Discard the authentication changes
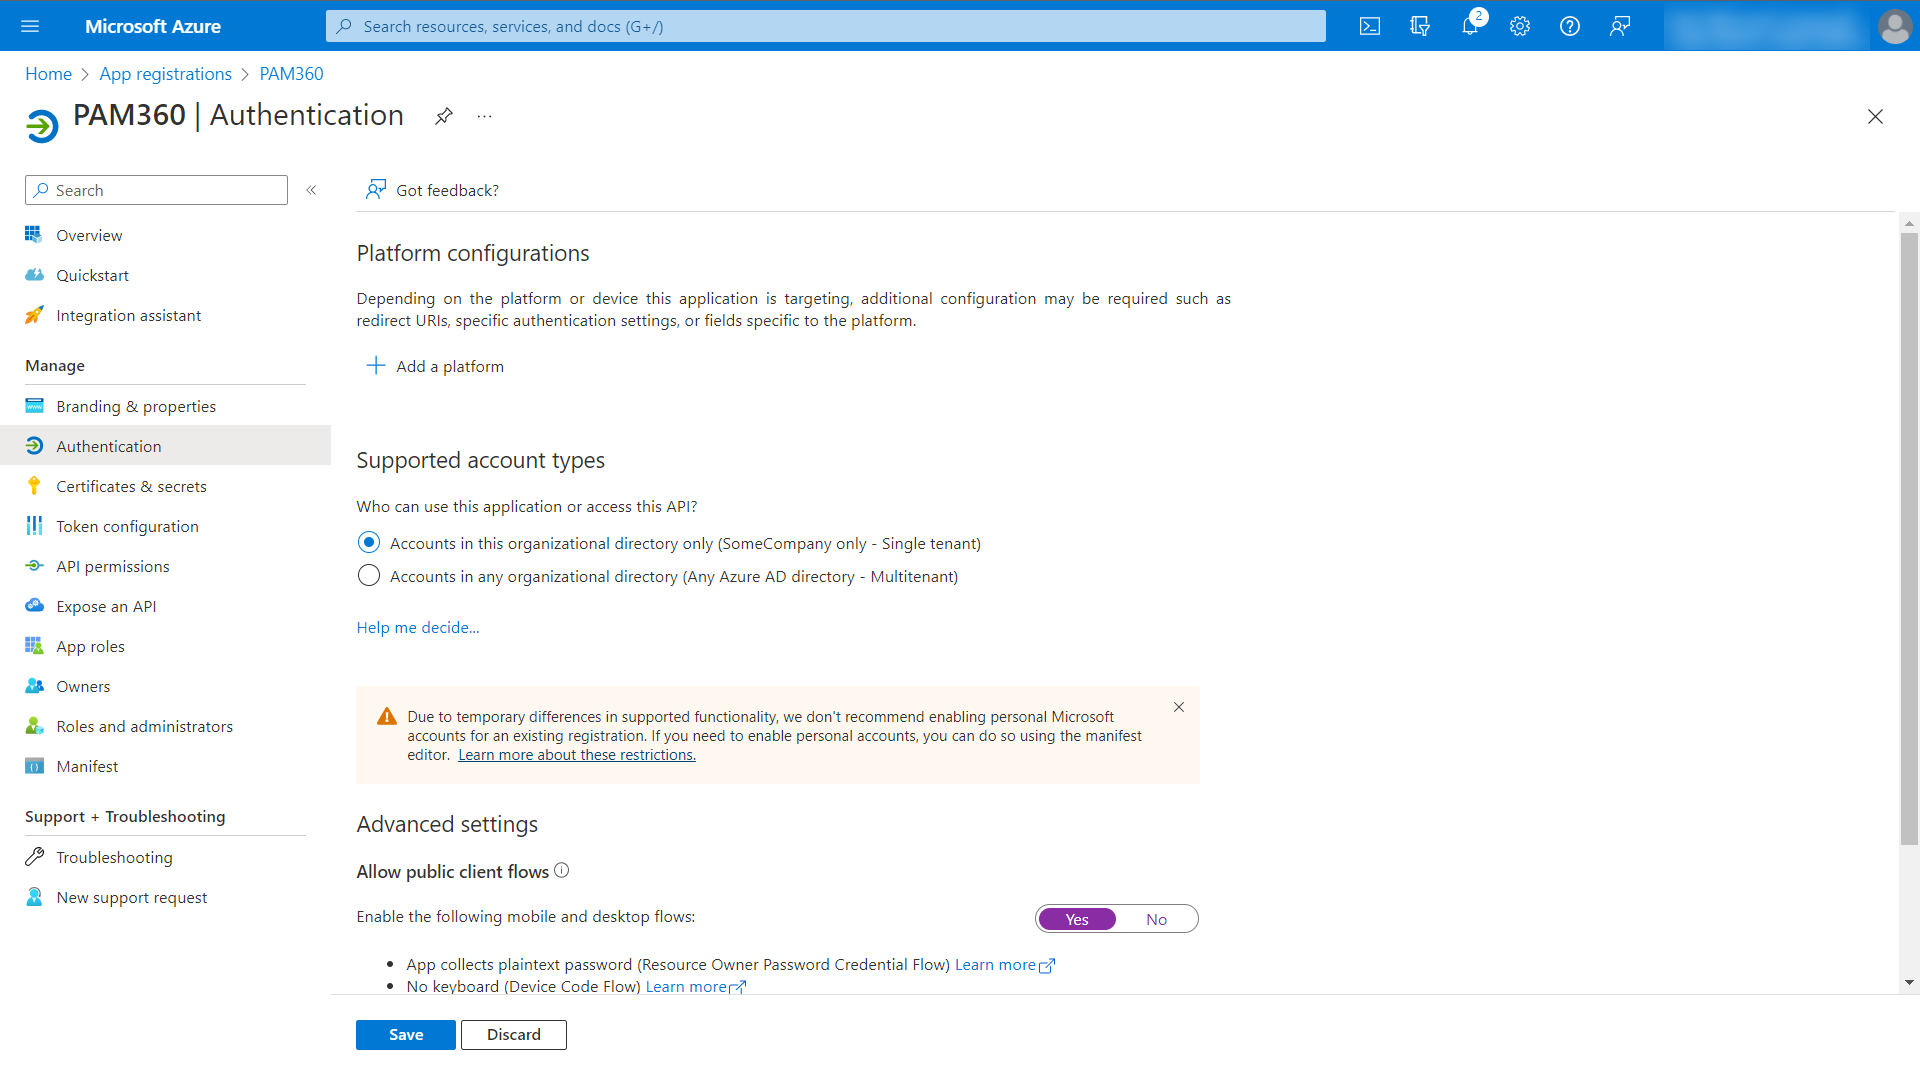The height and width of the screenshot is (1074, 1920). pos(514,1034)
